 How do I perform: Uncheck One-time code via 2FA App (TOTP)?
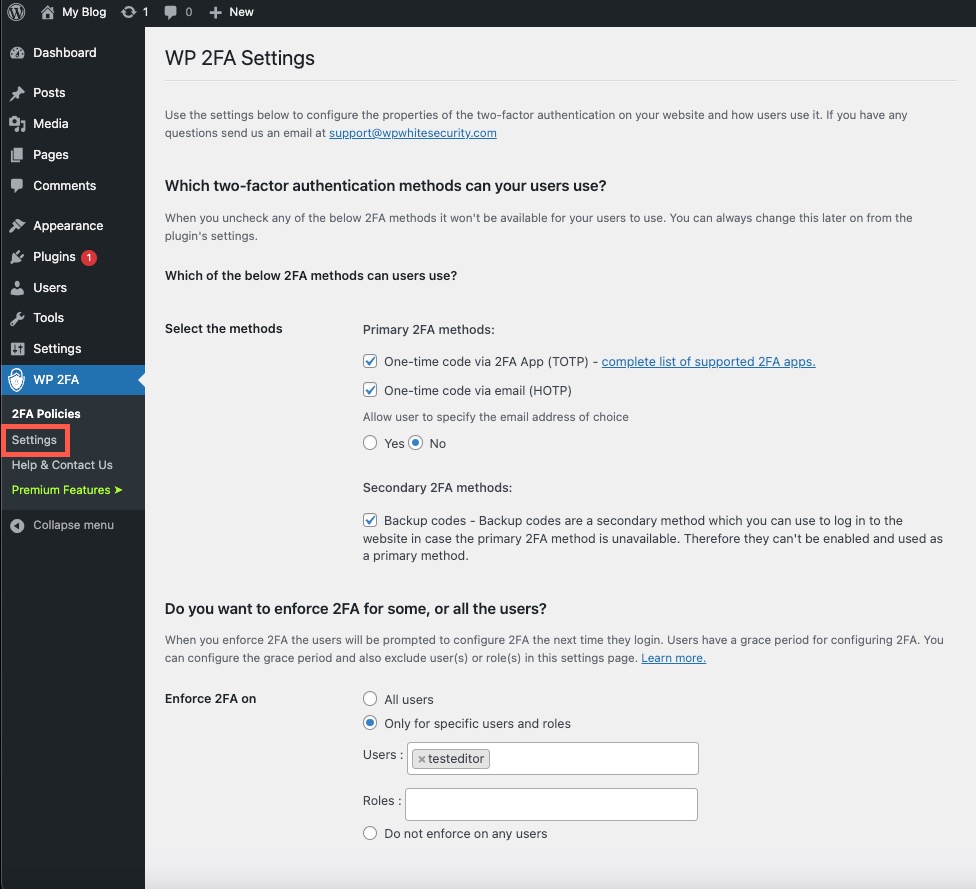click(370, 362)
